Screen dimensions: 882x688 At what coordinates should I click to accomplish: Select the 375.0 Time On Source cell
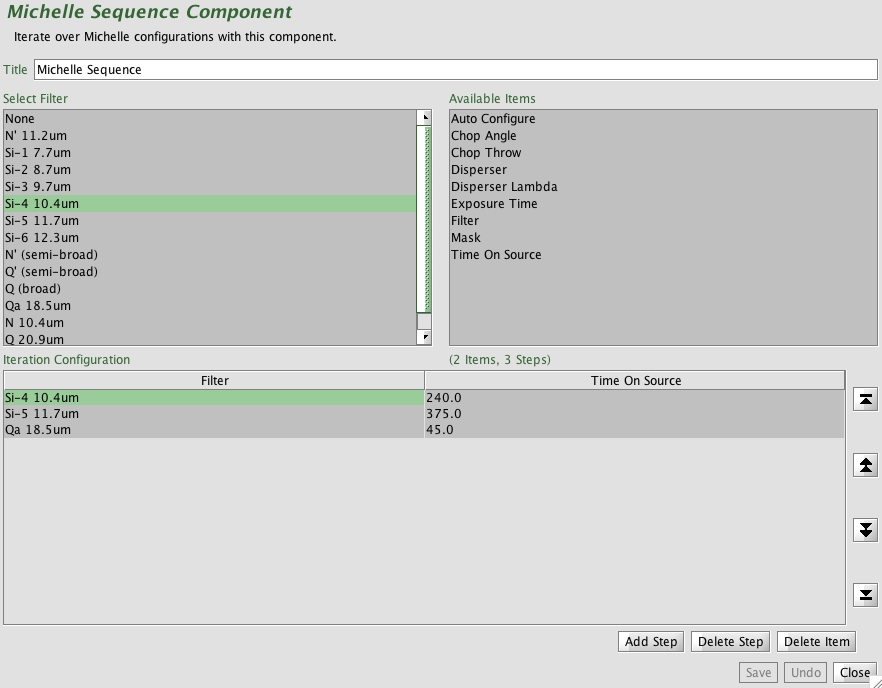click(x=634, y=413)
